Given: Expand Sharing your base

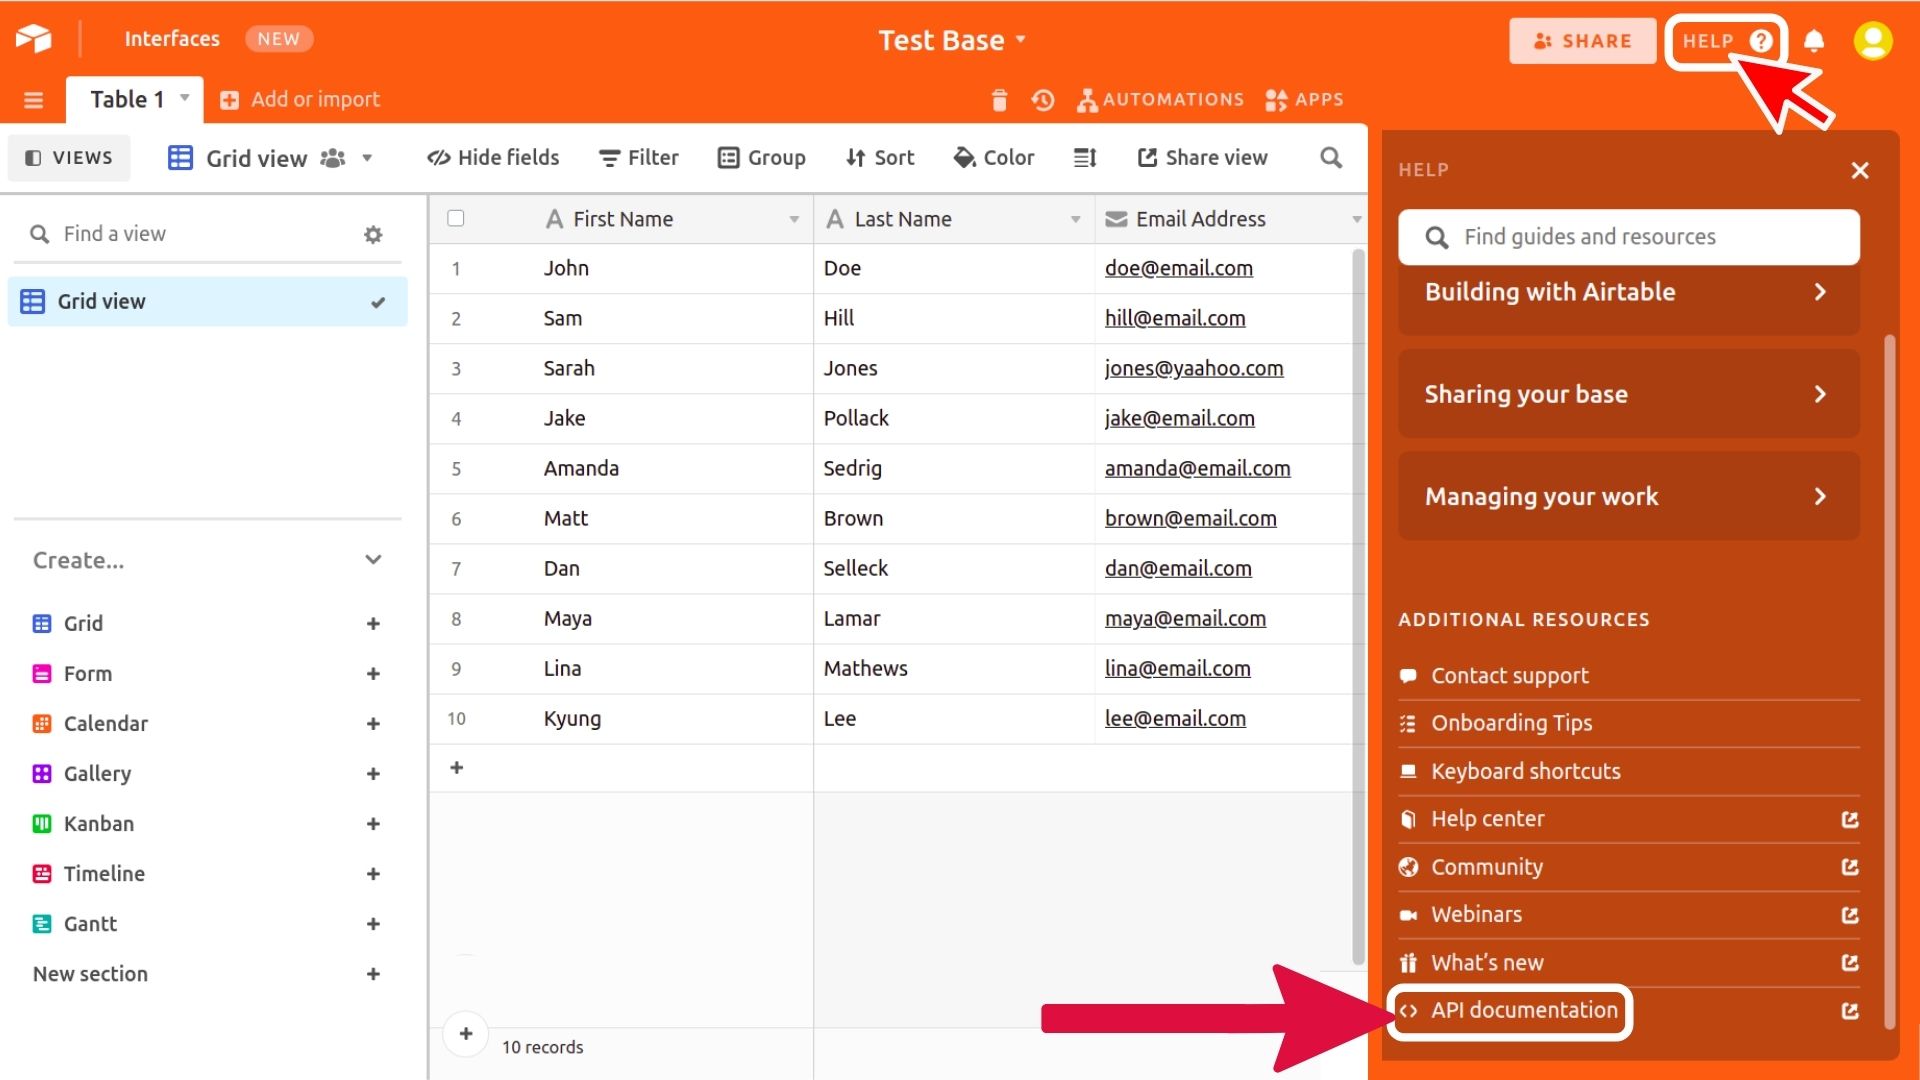Looking at the screenshot, I should 1629,394.
